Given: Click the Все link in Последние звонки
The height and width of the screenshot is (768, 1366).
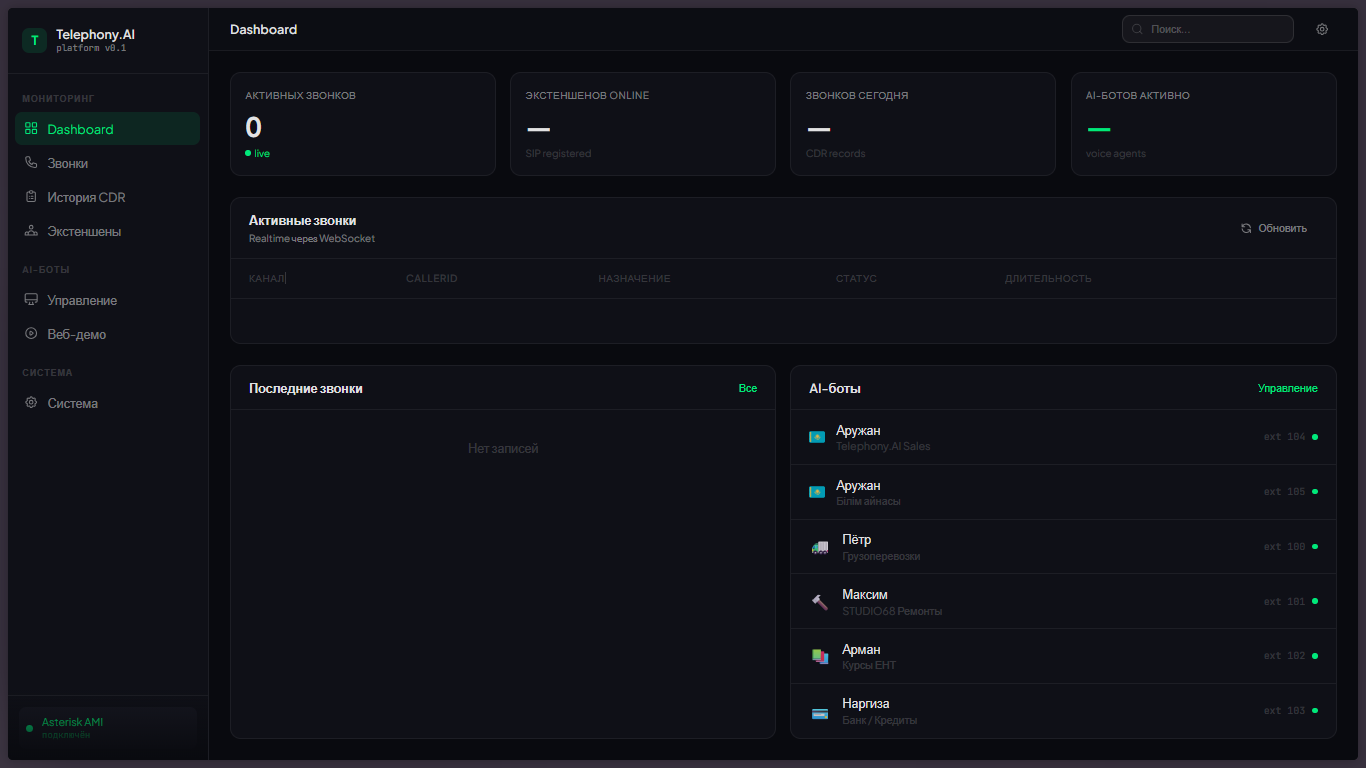Looking at the screenshot, I should point(748,388).
